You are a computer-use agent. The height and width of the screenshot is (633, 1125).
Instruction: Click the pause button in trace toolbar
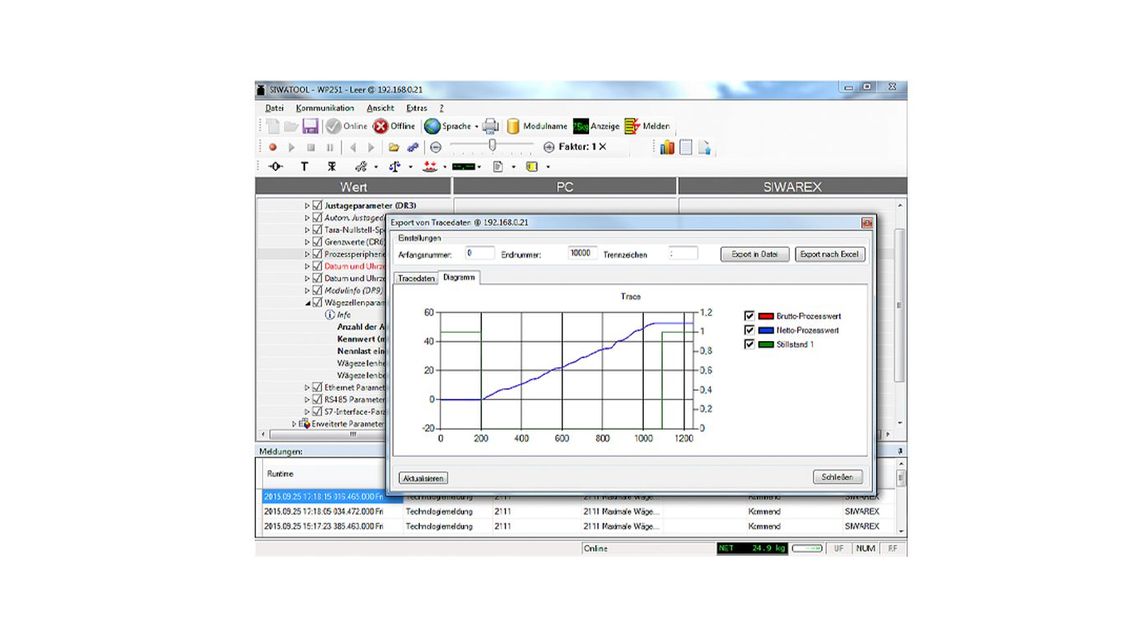[330, 147]
